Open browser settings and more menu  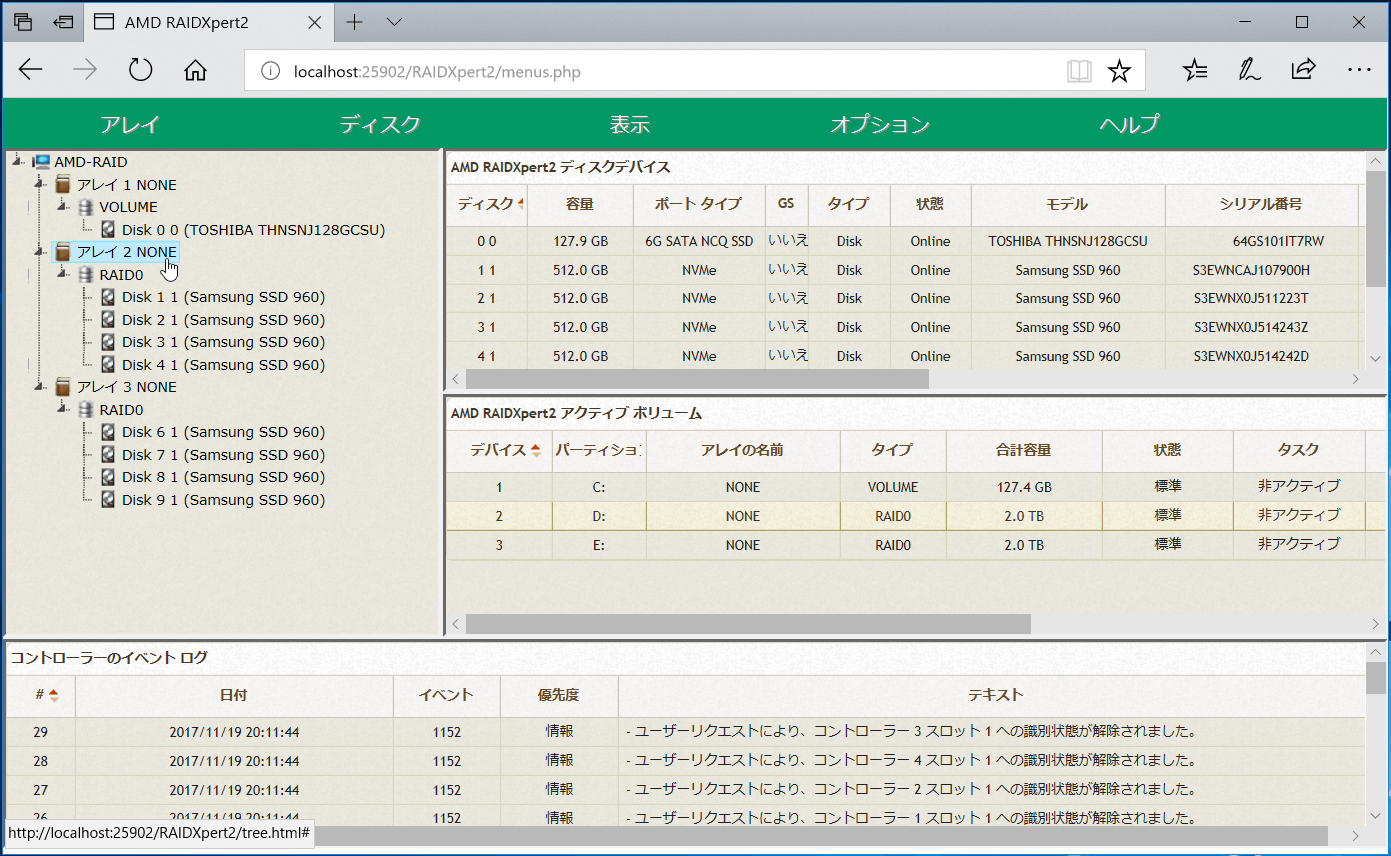click(1359, 70)
